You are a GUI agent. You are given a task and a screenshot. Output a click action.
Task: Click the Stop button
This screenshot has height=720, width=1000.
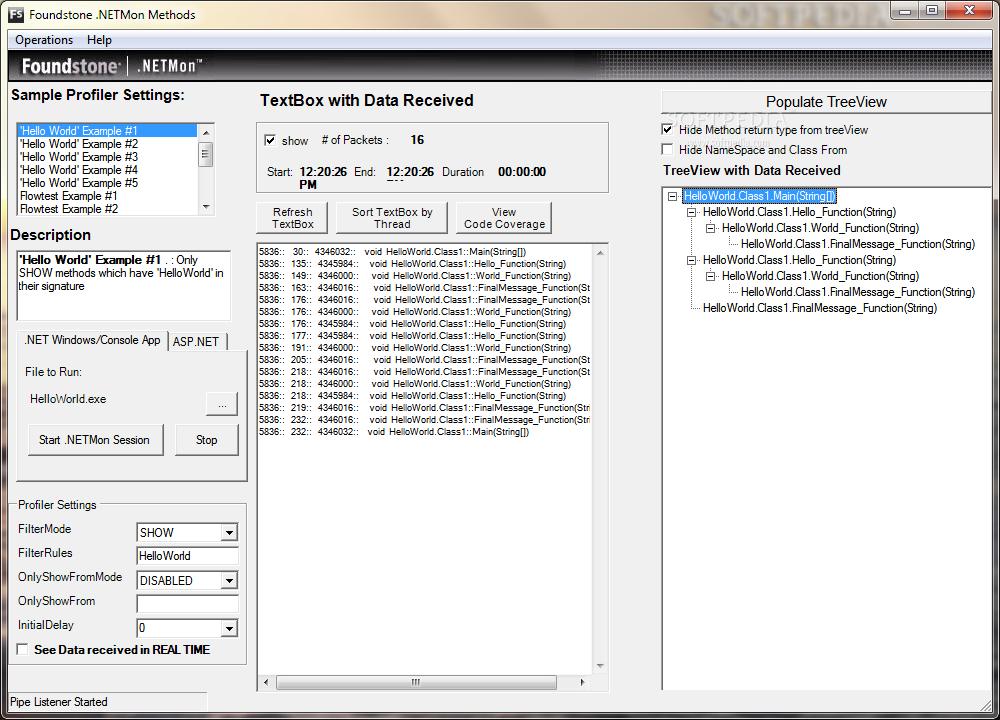click(207, 440)
